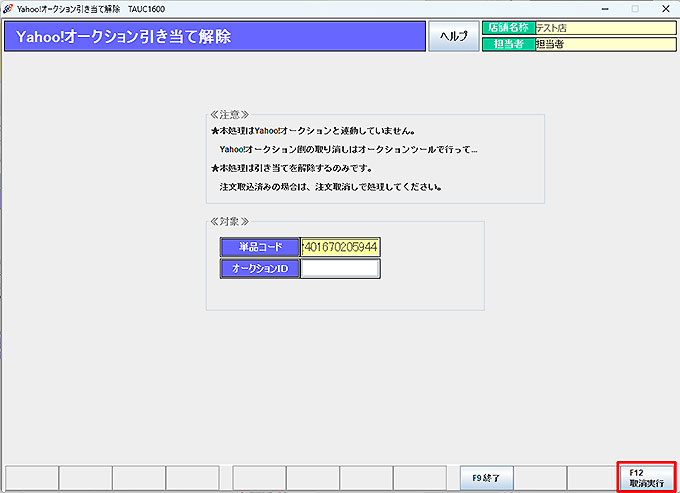Click the ≪注意≫ group heading
This screenshot has height=493, width=680.
229,114
